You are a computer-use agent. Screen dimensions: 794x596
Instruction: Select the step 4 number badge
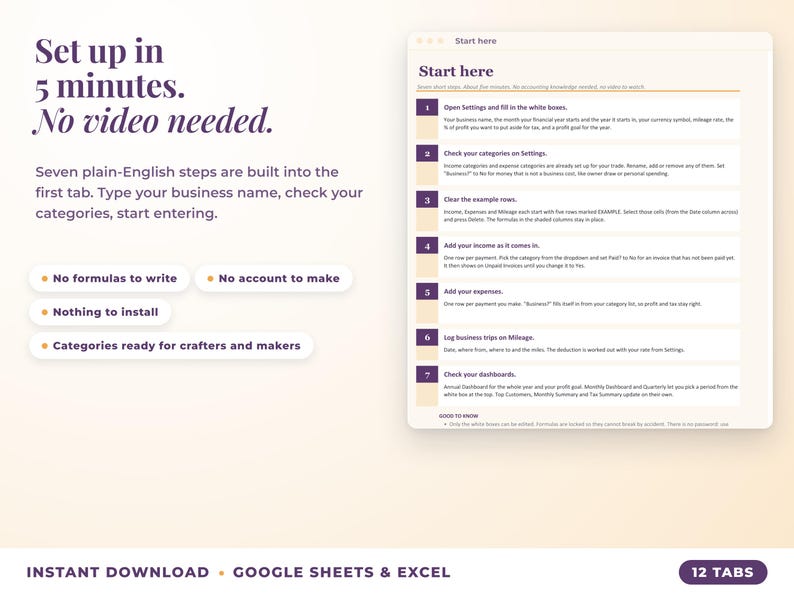point(427,246)
